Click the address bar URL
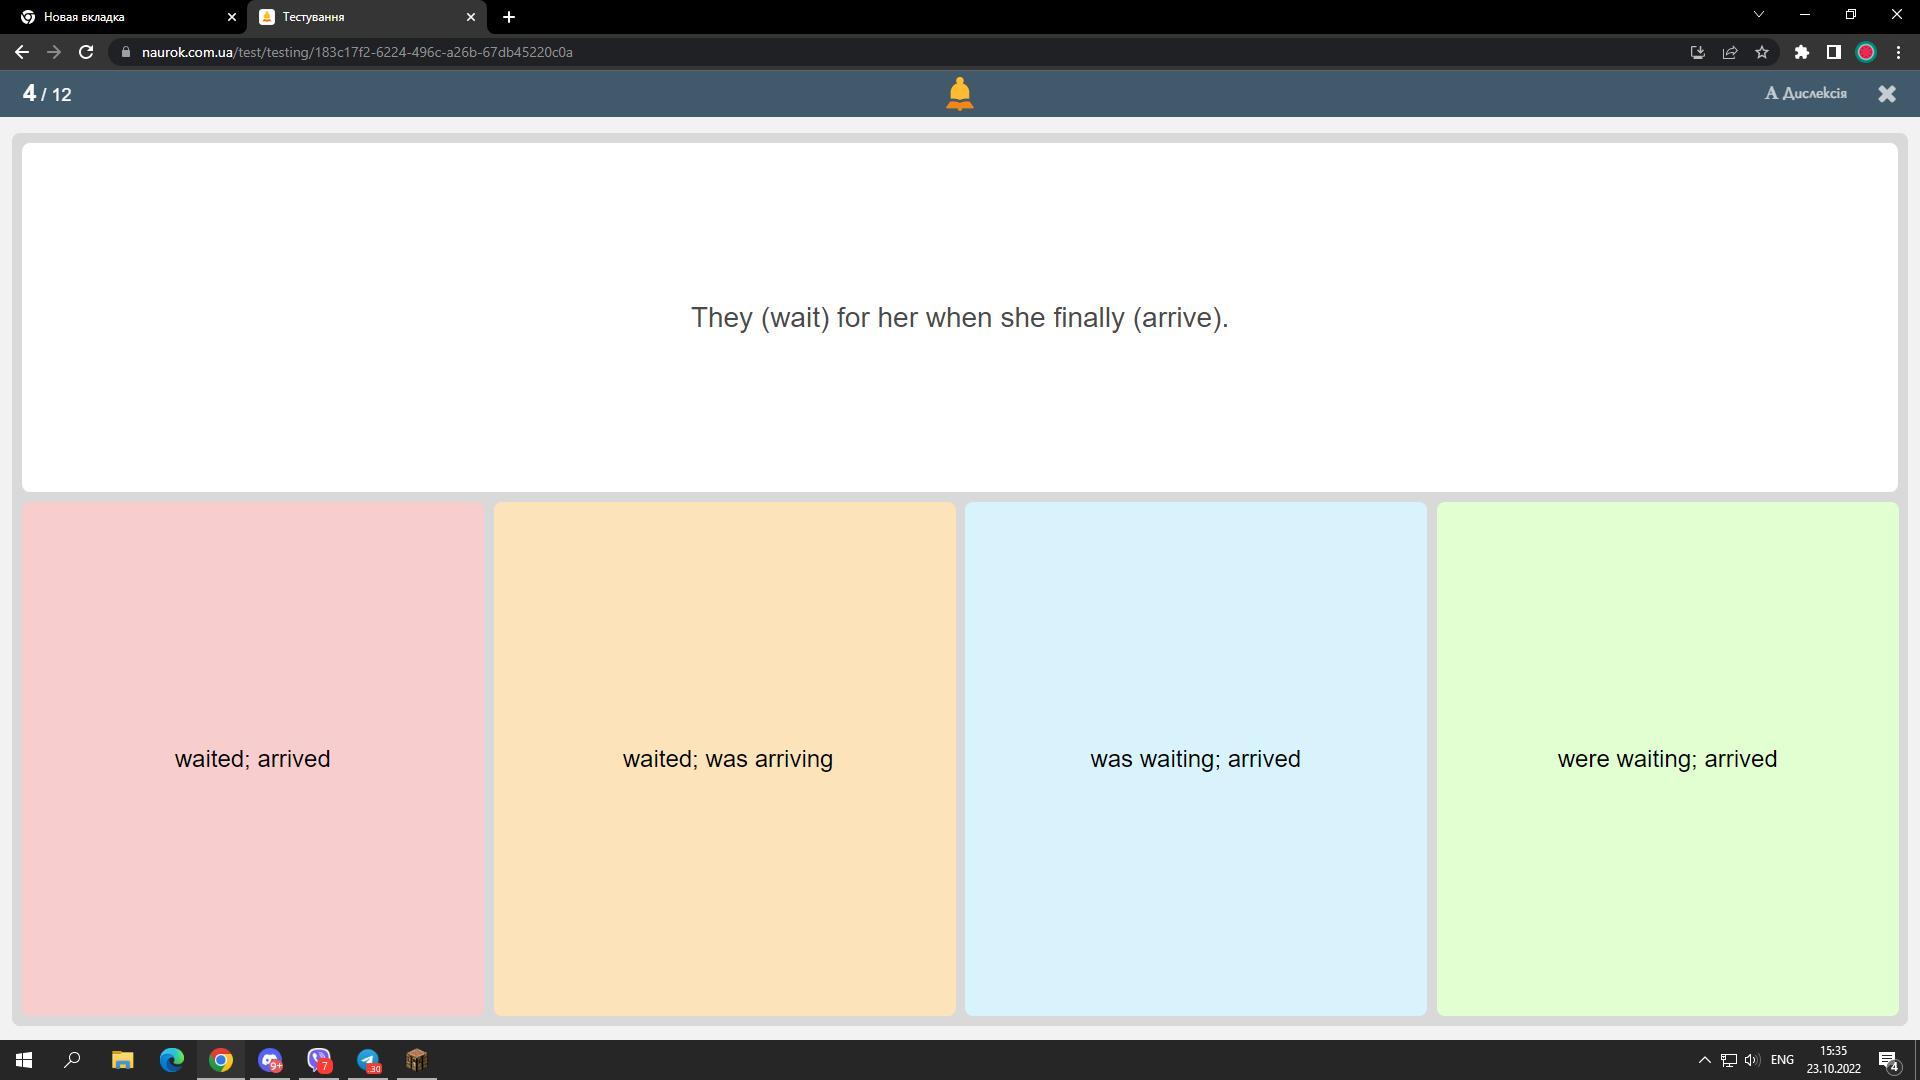 coord(357,52)
